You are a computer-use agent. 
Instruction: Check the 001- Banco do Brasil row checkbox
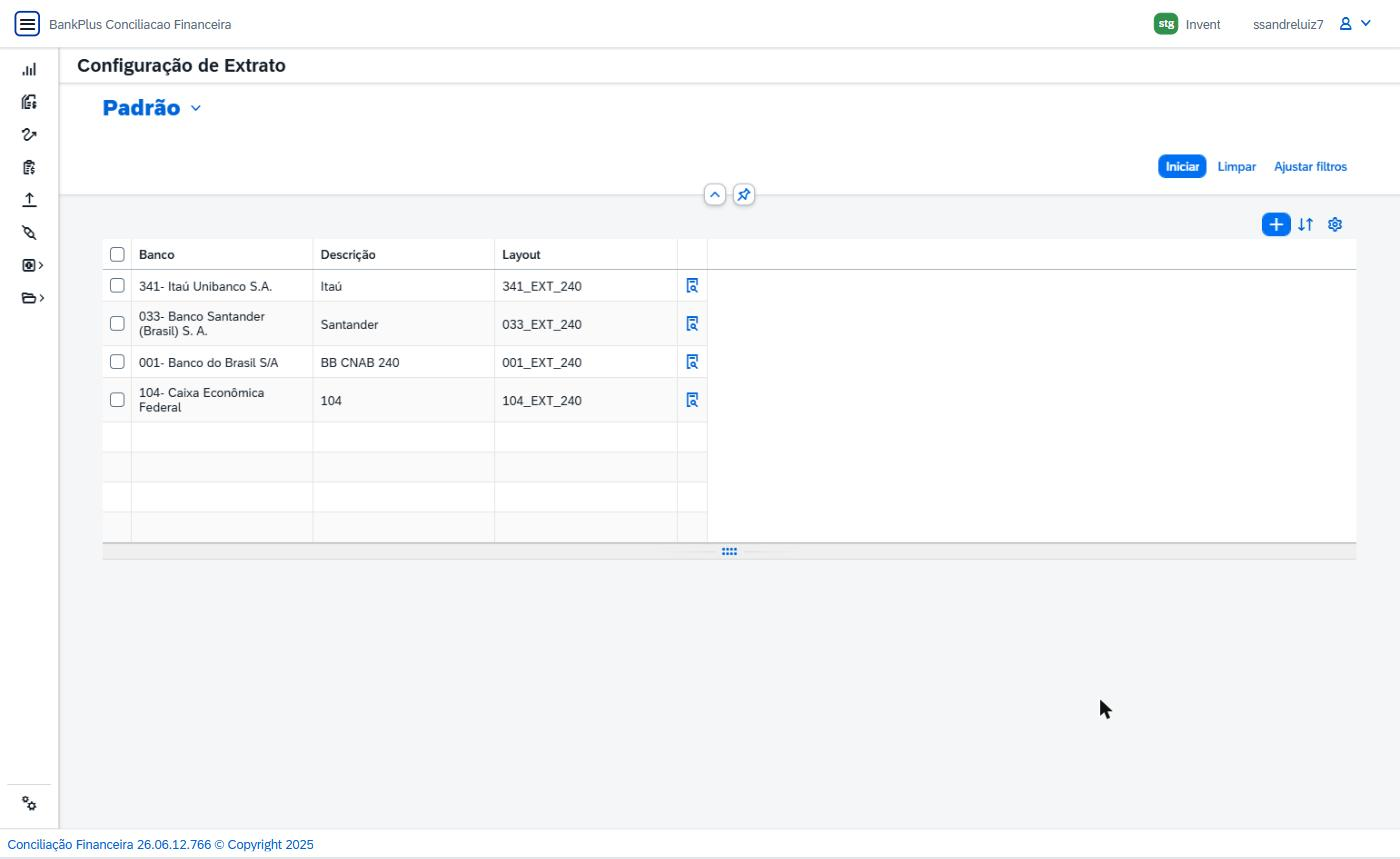117,362
